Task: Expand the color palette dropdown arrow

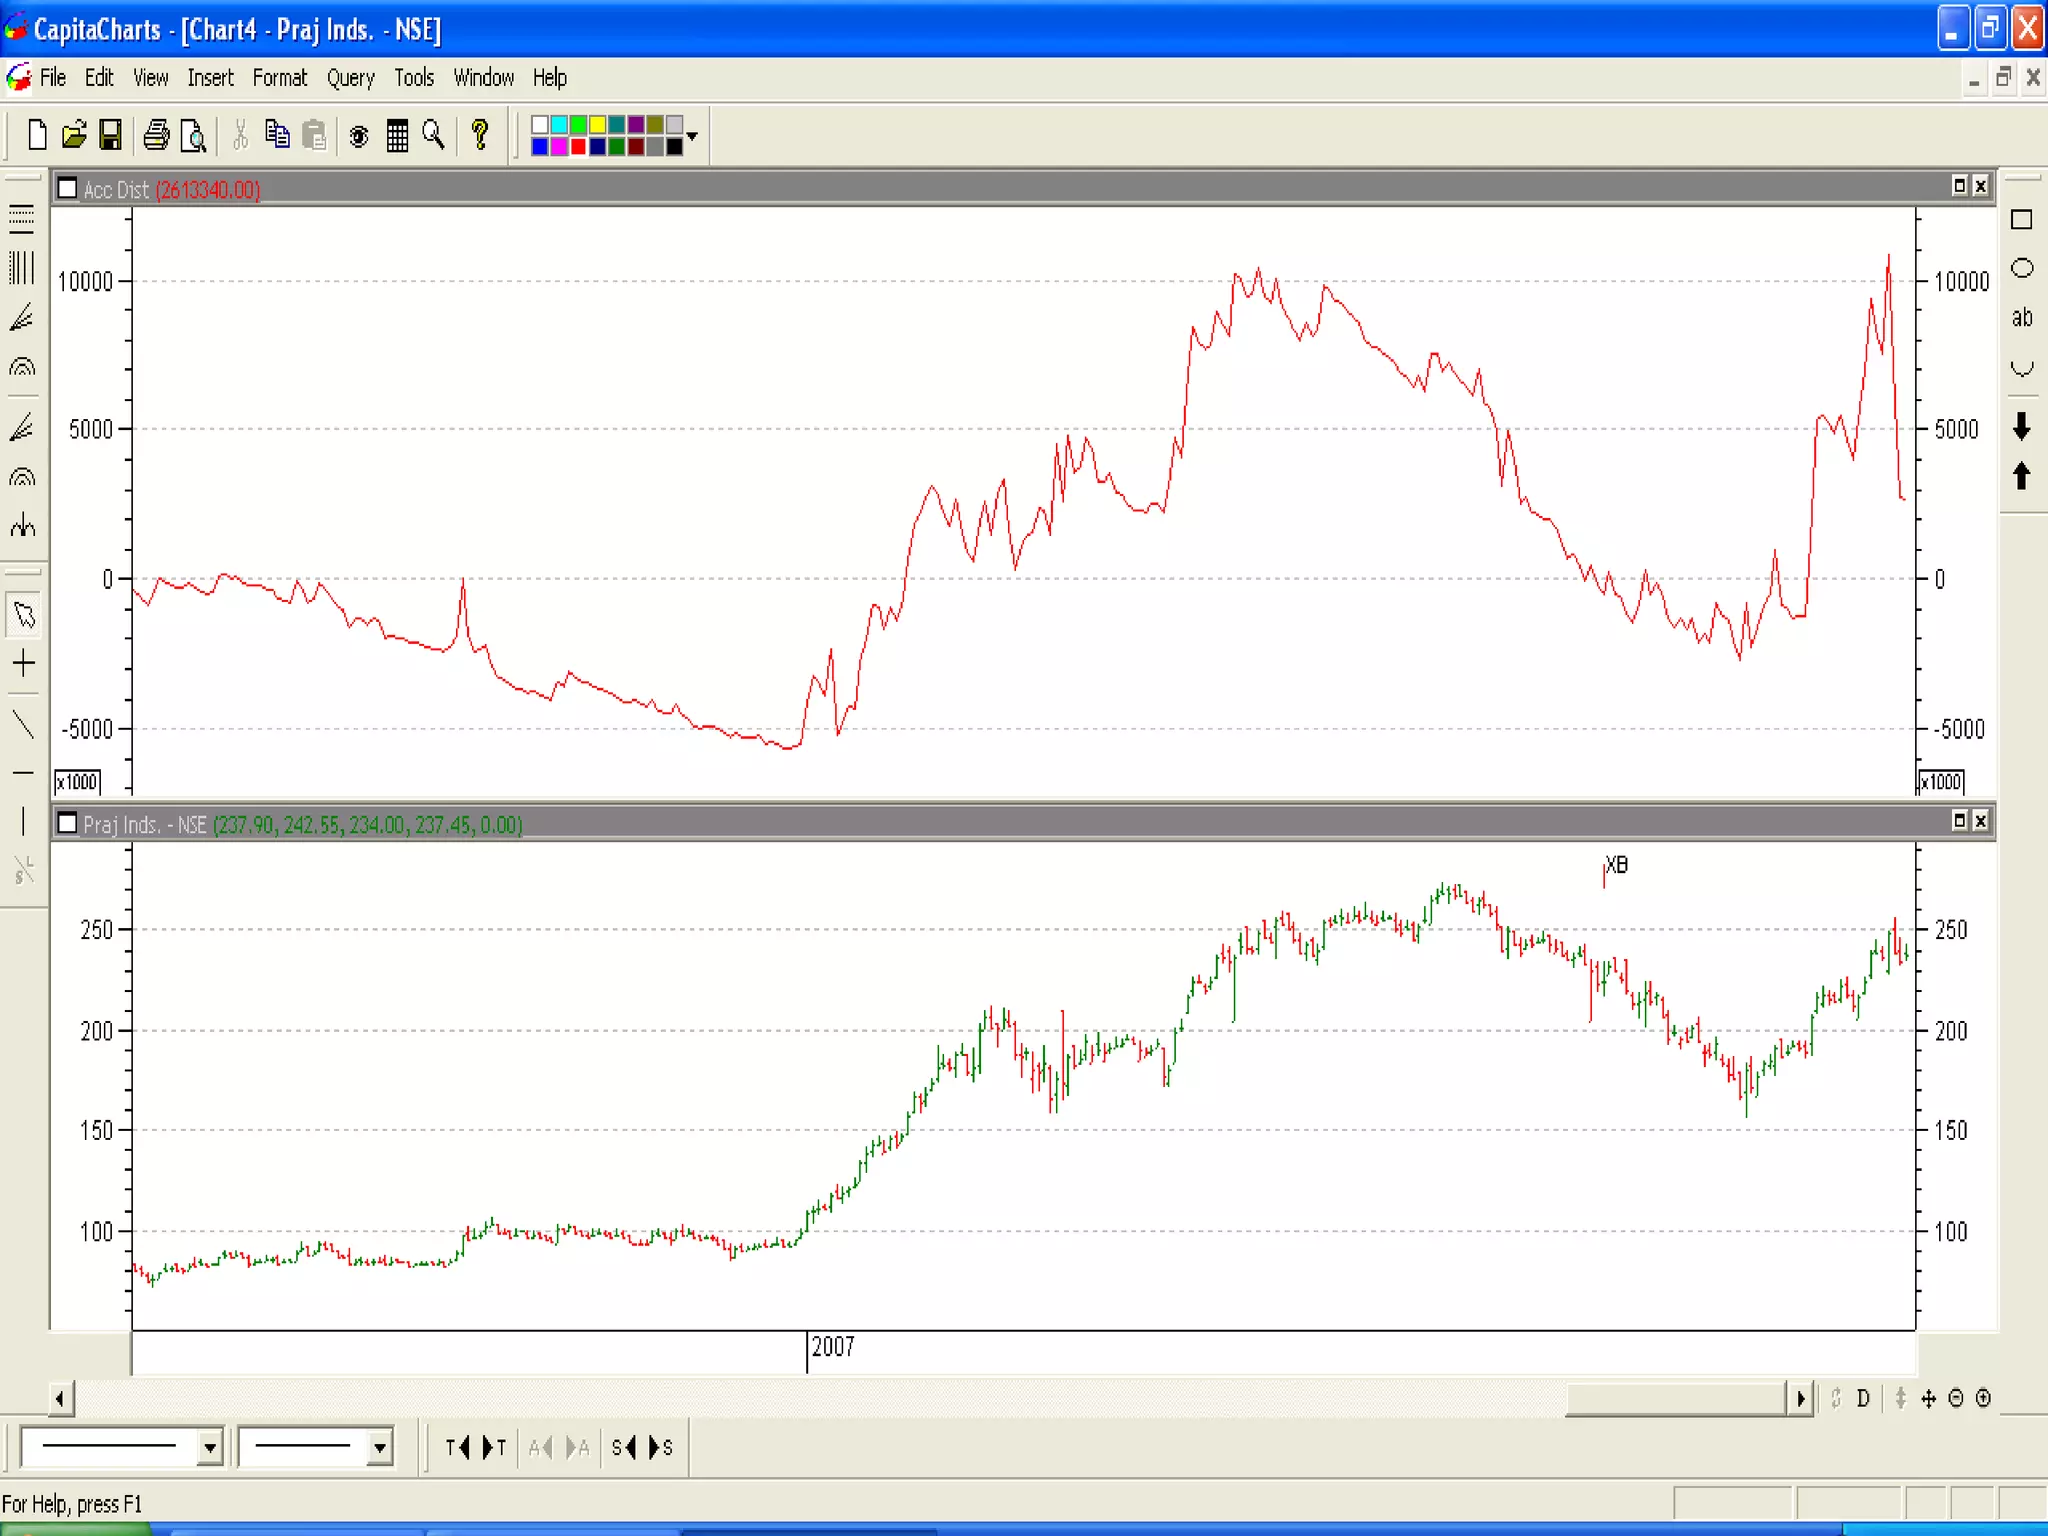Action: pos(692,135)
